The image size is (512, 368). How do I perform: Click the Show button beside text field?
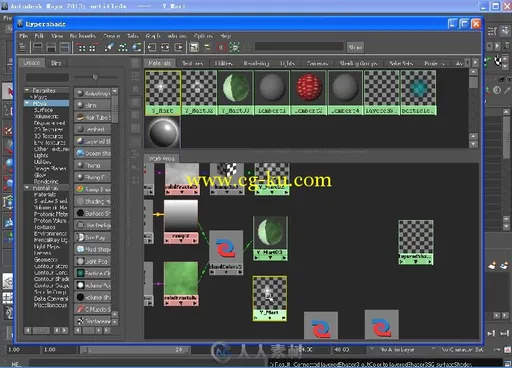pos(355,47)
